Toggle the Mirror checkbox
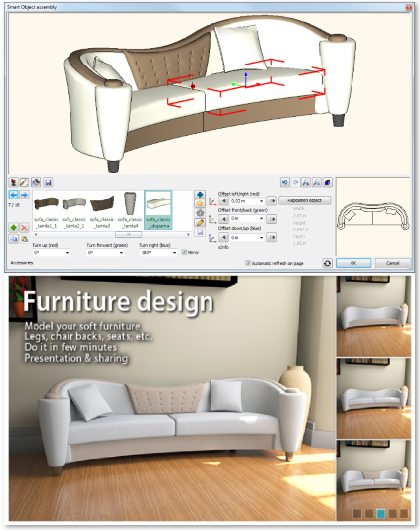 184,252
